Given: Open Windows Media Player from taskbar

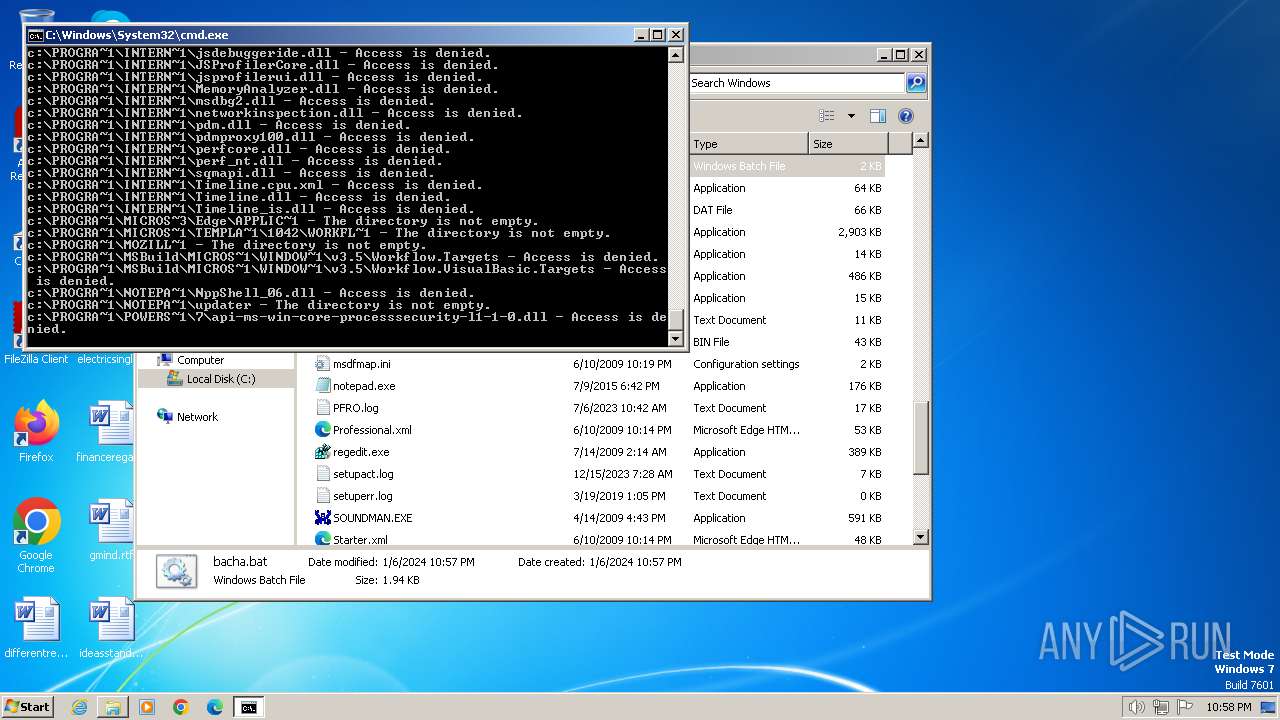Looking at the screenshot, I should [x=147, y=707].
